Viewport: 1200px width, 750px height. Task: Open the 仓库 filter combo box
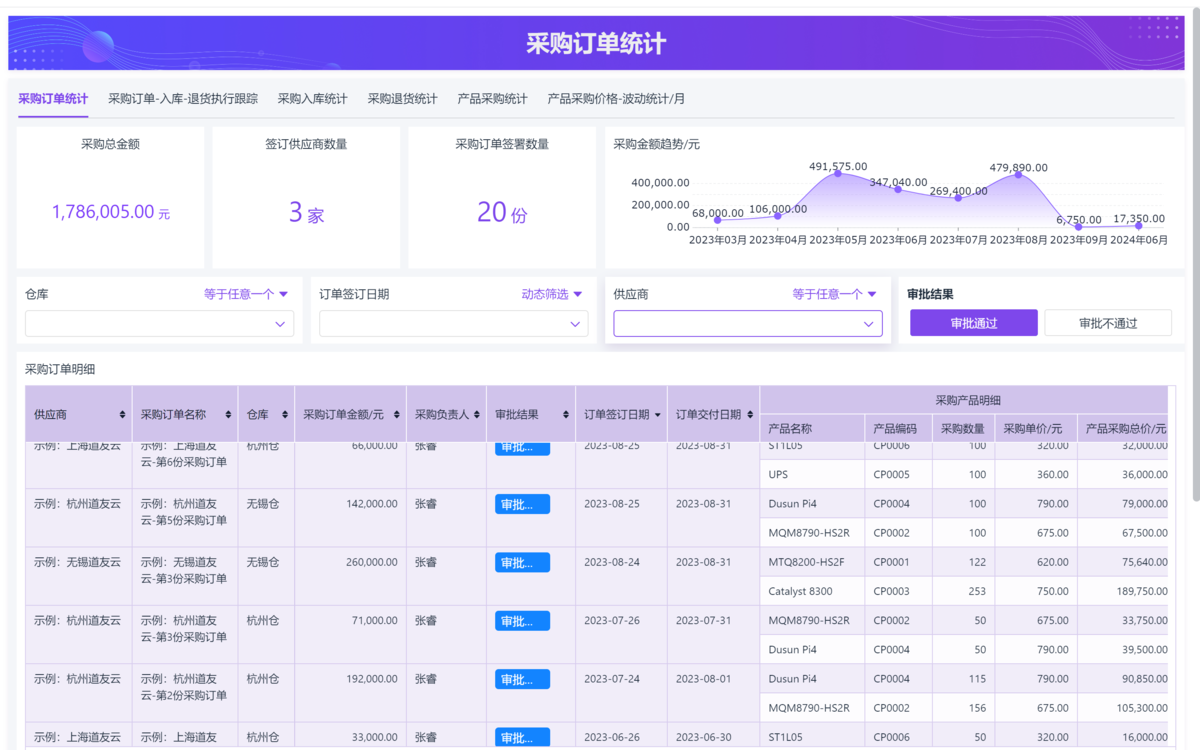tap(159, 324)
